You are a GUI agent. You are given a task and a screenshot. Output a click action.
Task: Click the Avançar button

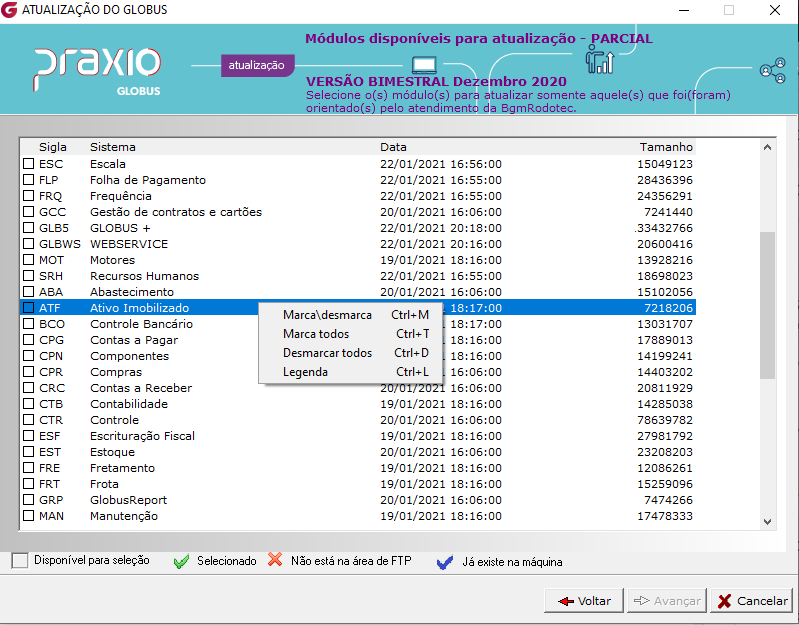point(667,601)
